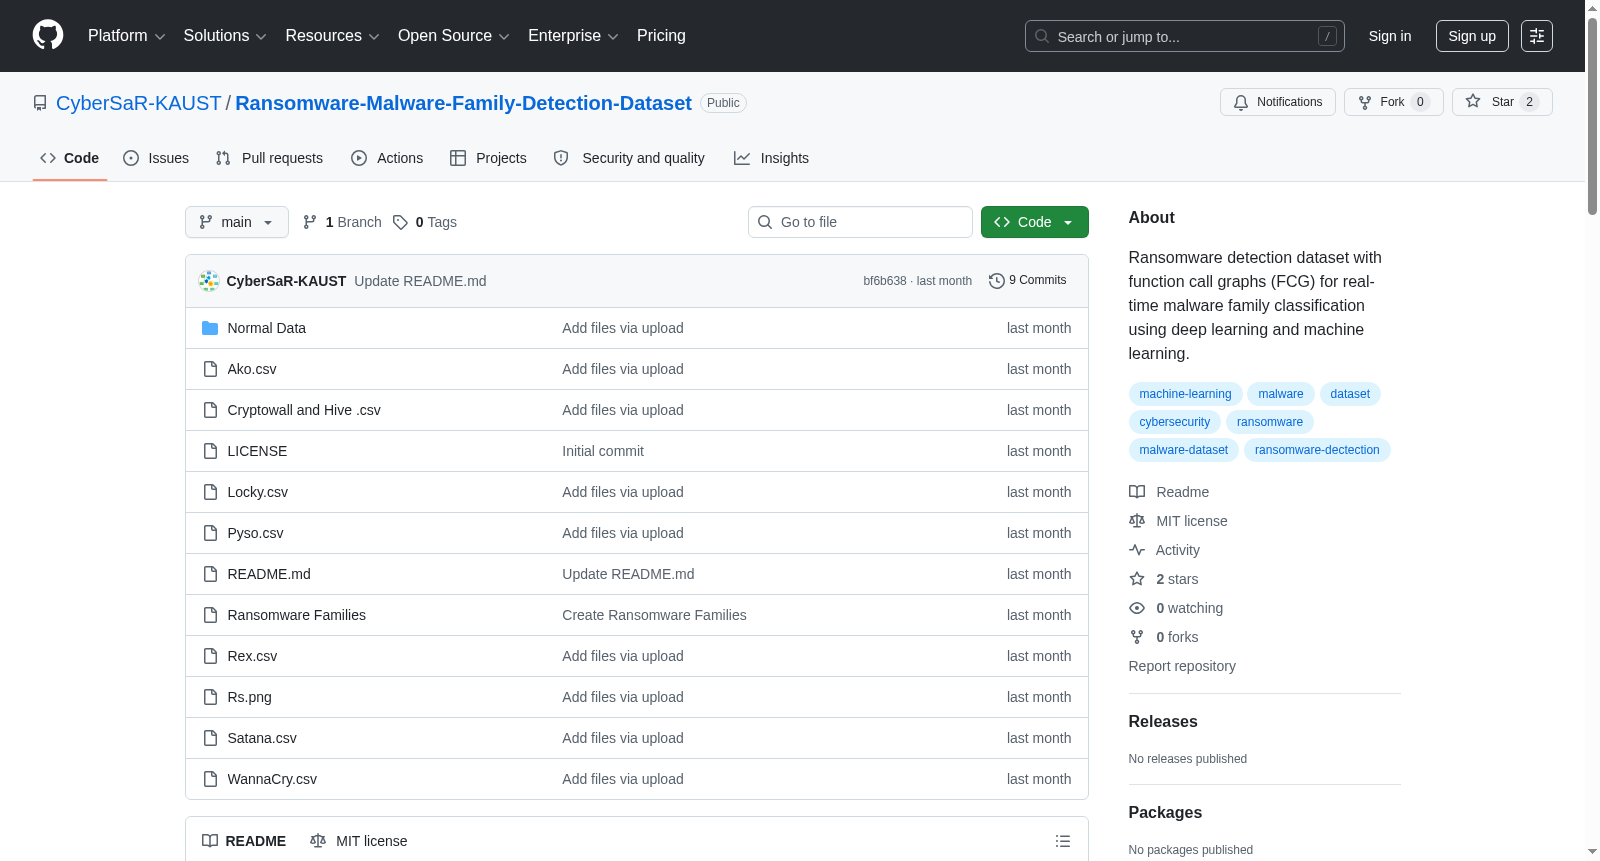1600x861 pixels.
Task: Click the Rs.png file icon
Action: pos(210,697)
